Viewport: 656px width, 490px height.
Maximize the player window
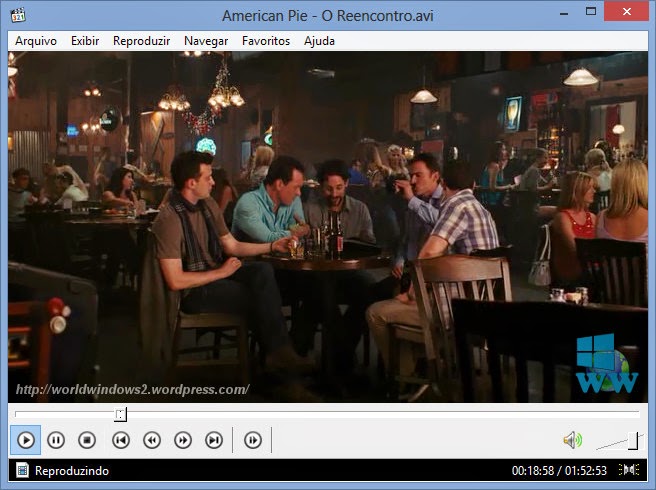coord(591,12)
